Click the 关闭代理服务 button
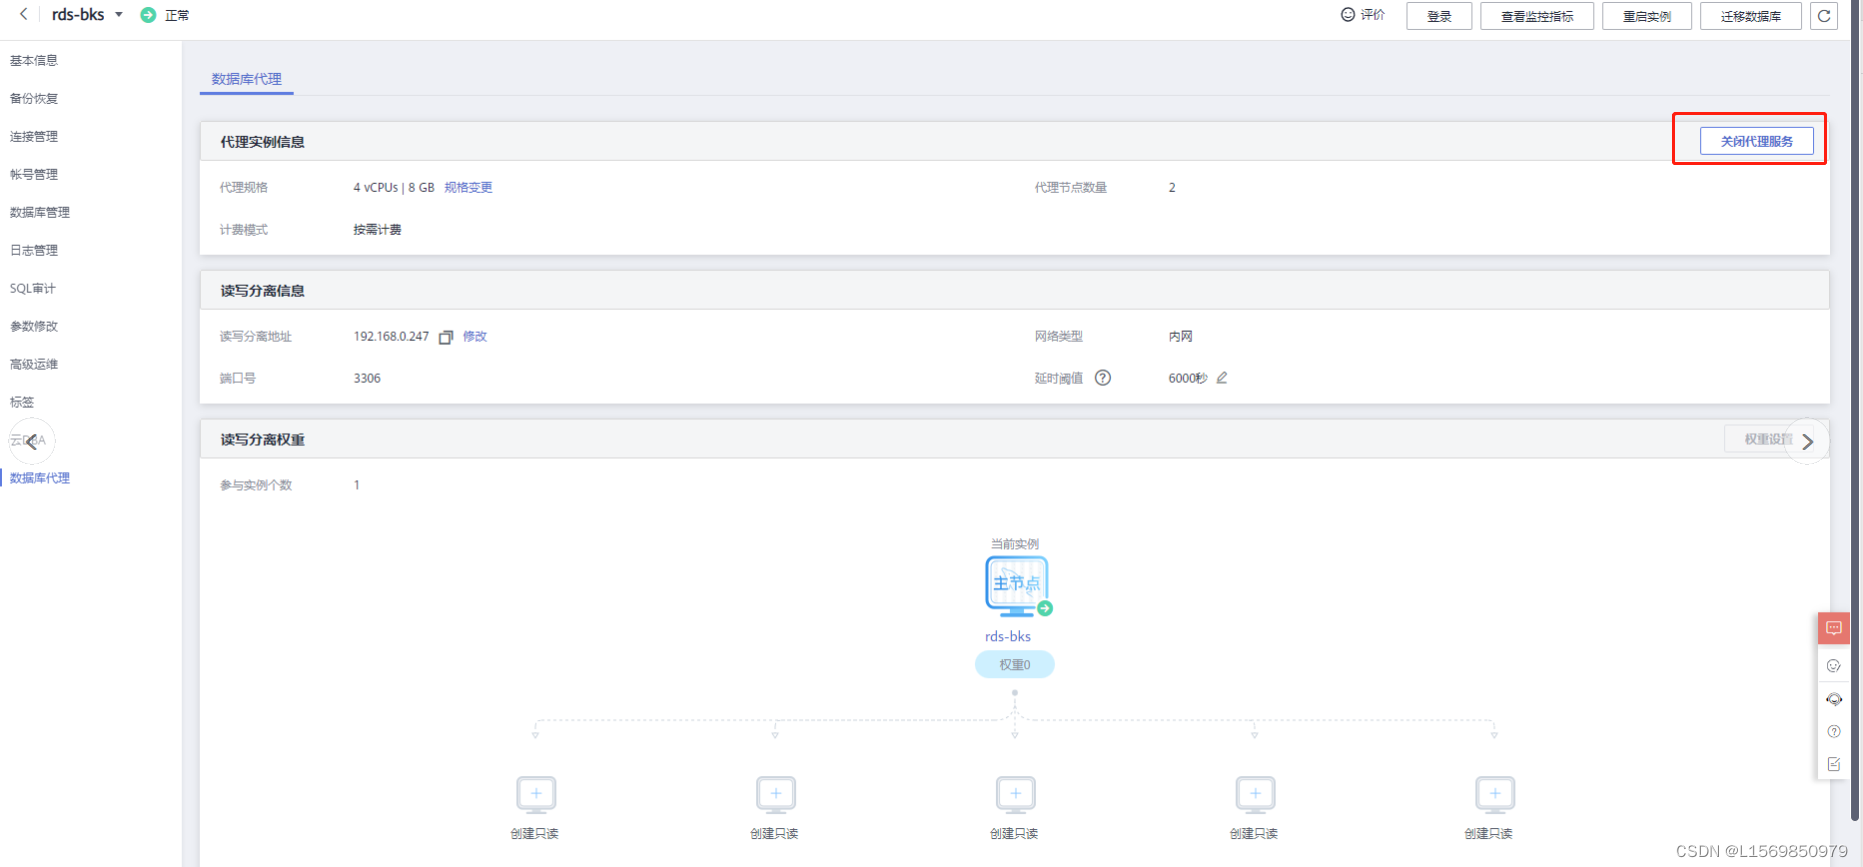1863x867 pixels. click(x=1756, y=141)
